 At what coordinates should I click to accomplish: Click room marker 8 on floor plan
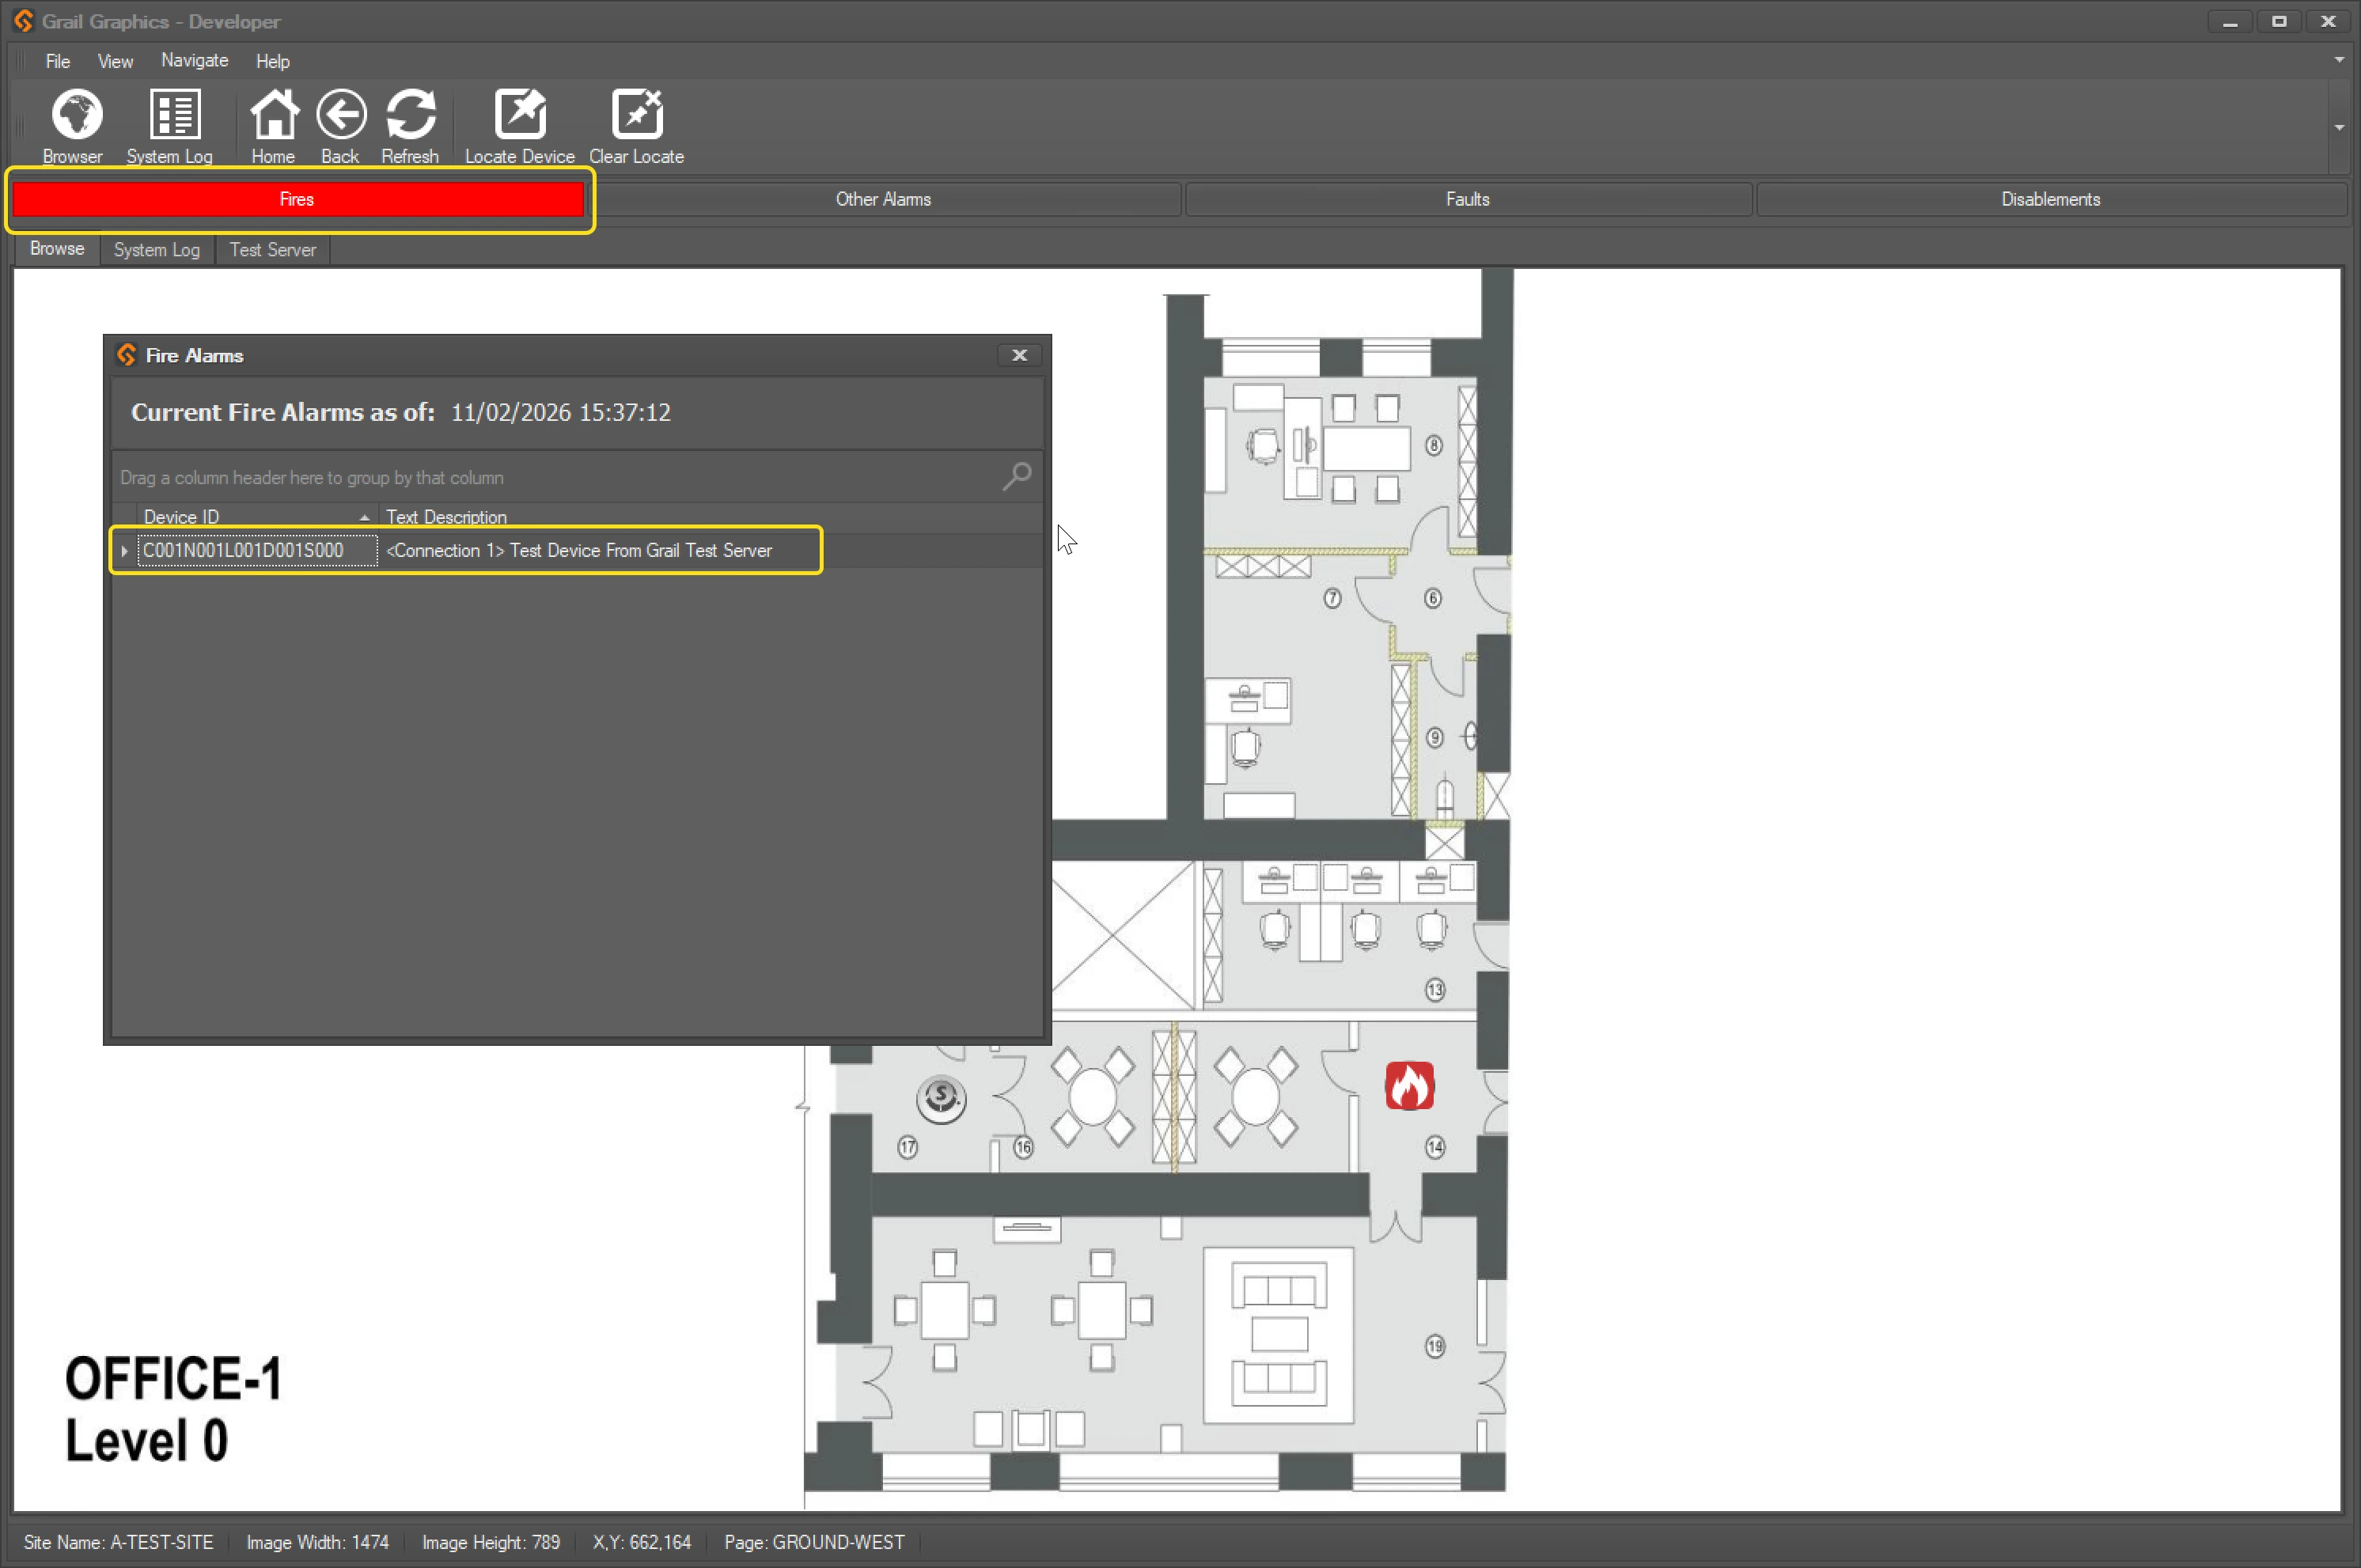pos(1434,445)
